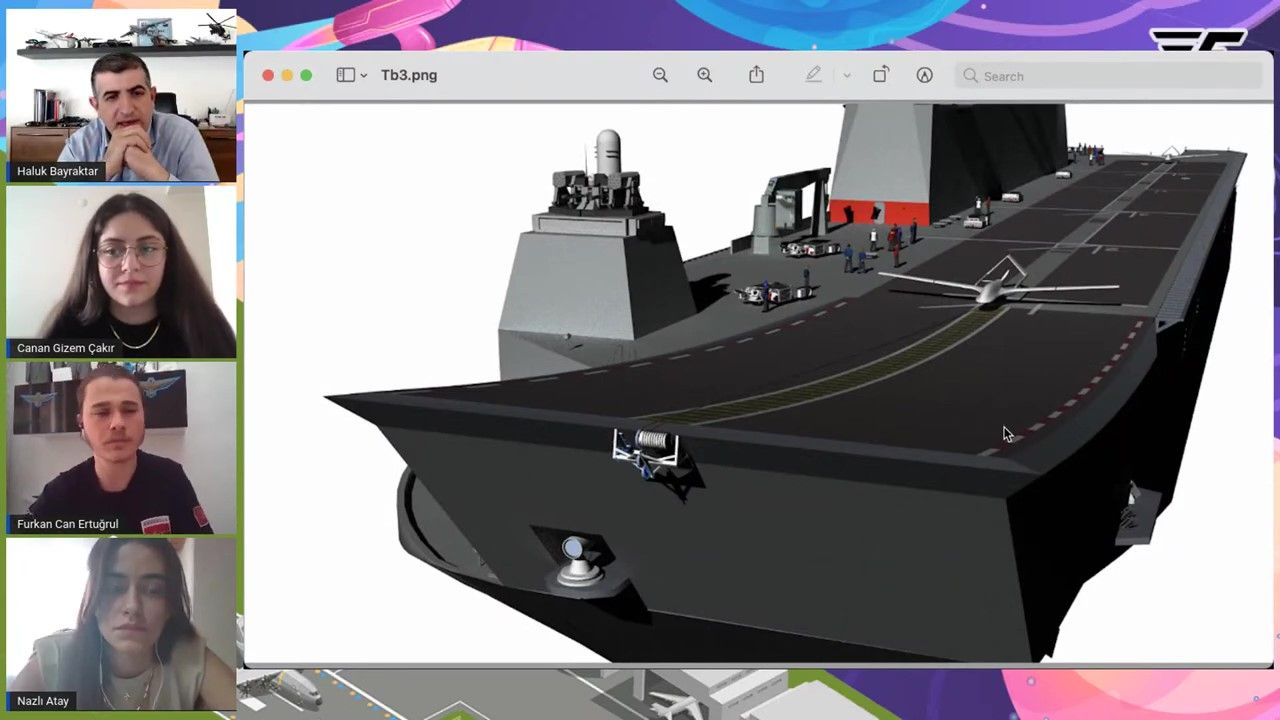Click the Canan Gizem Çakır name label
This screenshot has height=720, width=1280.
pyautogui.click(x=66, y=348)
